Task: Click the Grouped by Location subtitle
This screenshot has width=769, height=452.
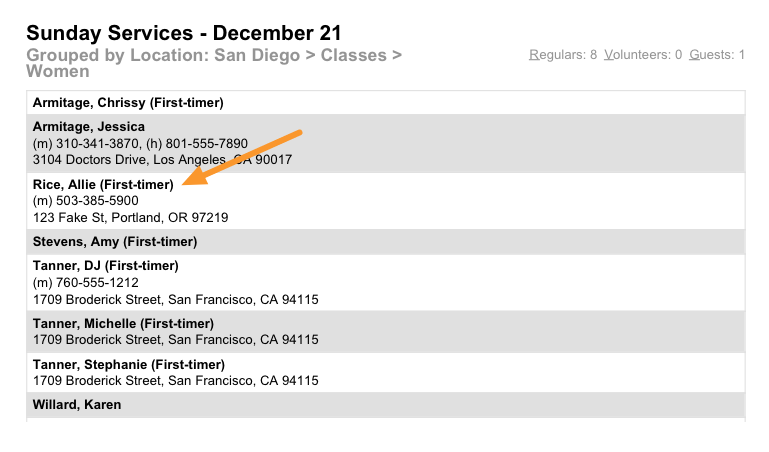Action: pyautogui.click(x=214, y=62)
